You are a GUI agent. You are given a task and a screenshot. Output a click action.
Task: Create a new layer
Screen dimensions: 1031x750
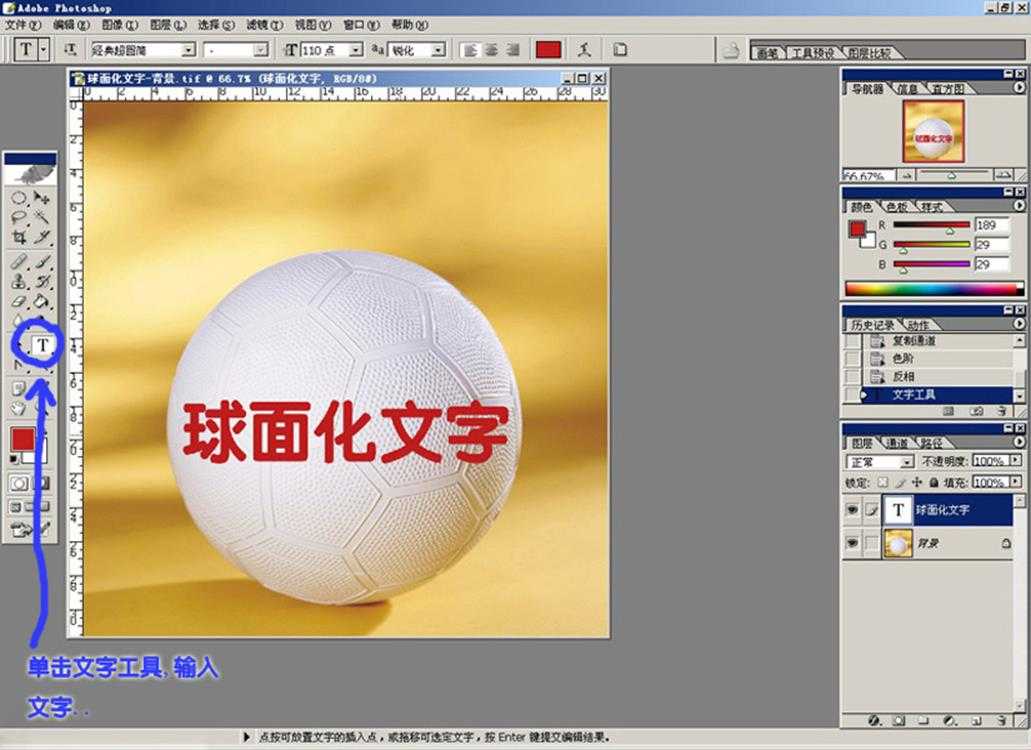click(976, 720)
